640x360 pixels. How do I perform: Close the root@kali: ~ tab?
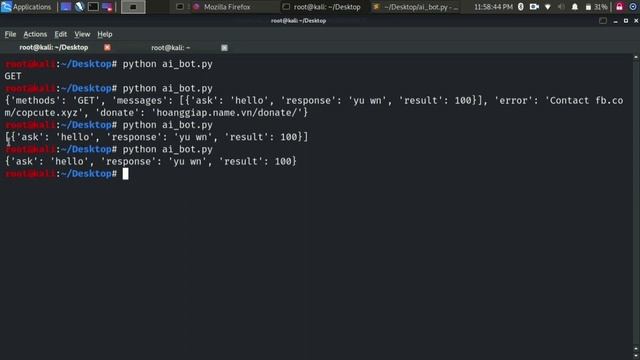point(224,48)
